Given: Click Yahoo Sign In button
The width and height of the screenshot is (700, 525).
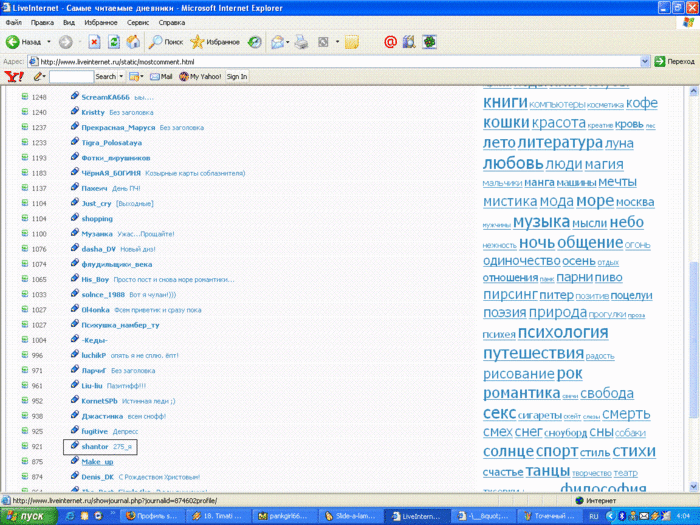Looking at the screenshot, I should click(237, 77).
